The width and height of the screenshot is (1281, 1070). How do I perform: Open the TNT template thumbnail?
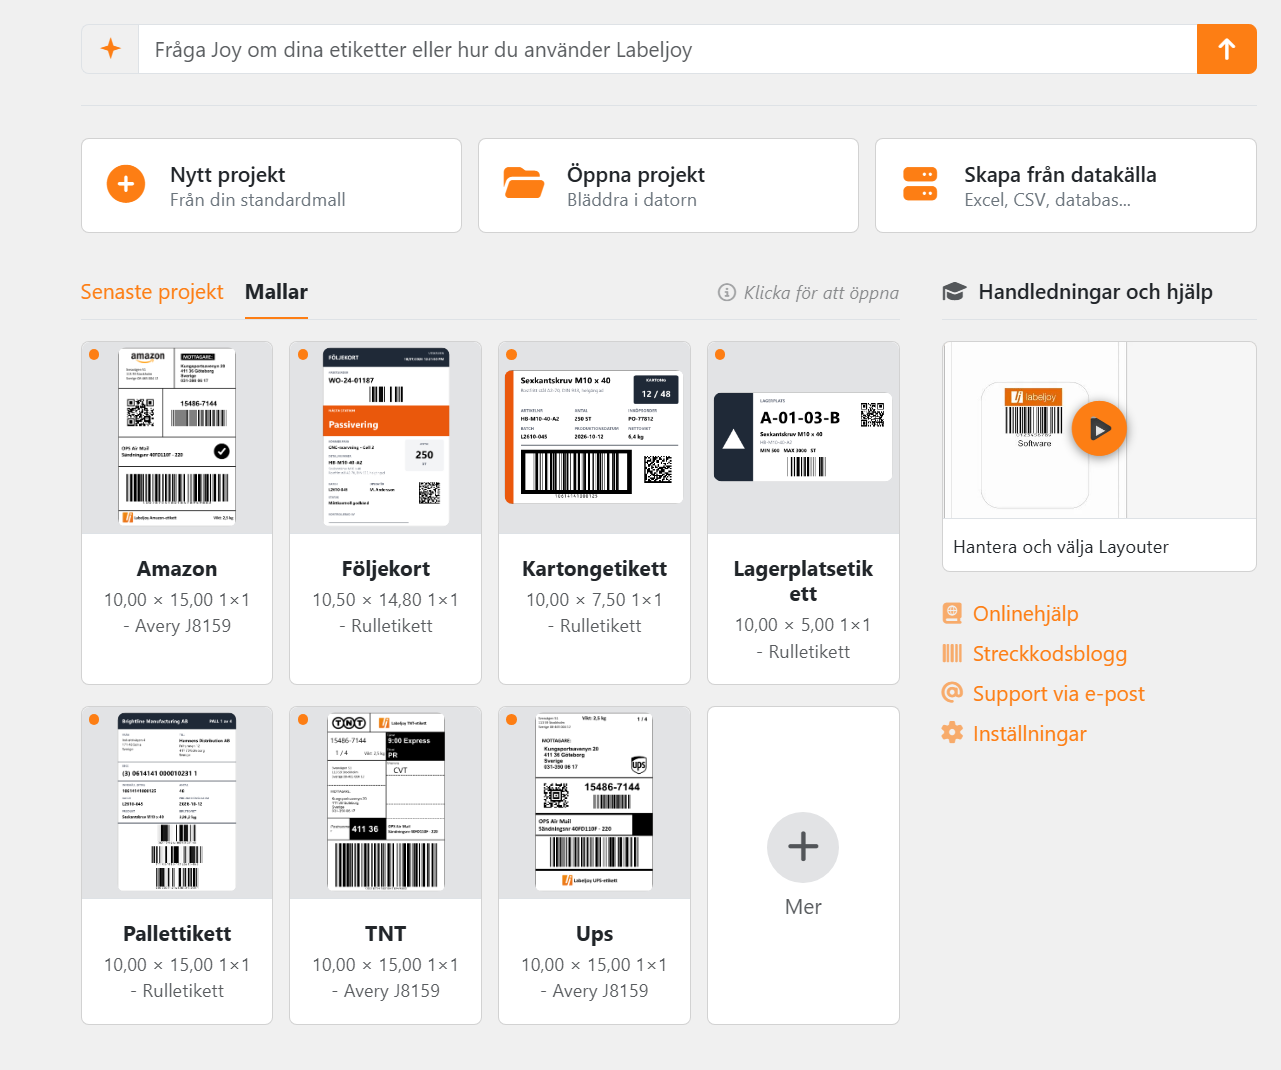(386, 802)
